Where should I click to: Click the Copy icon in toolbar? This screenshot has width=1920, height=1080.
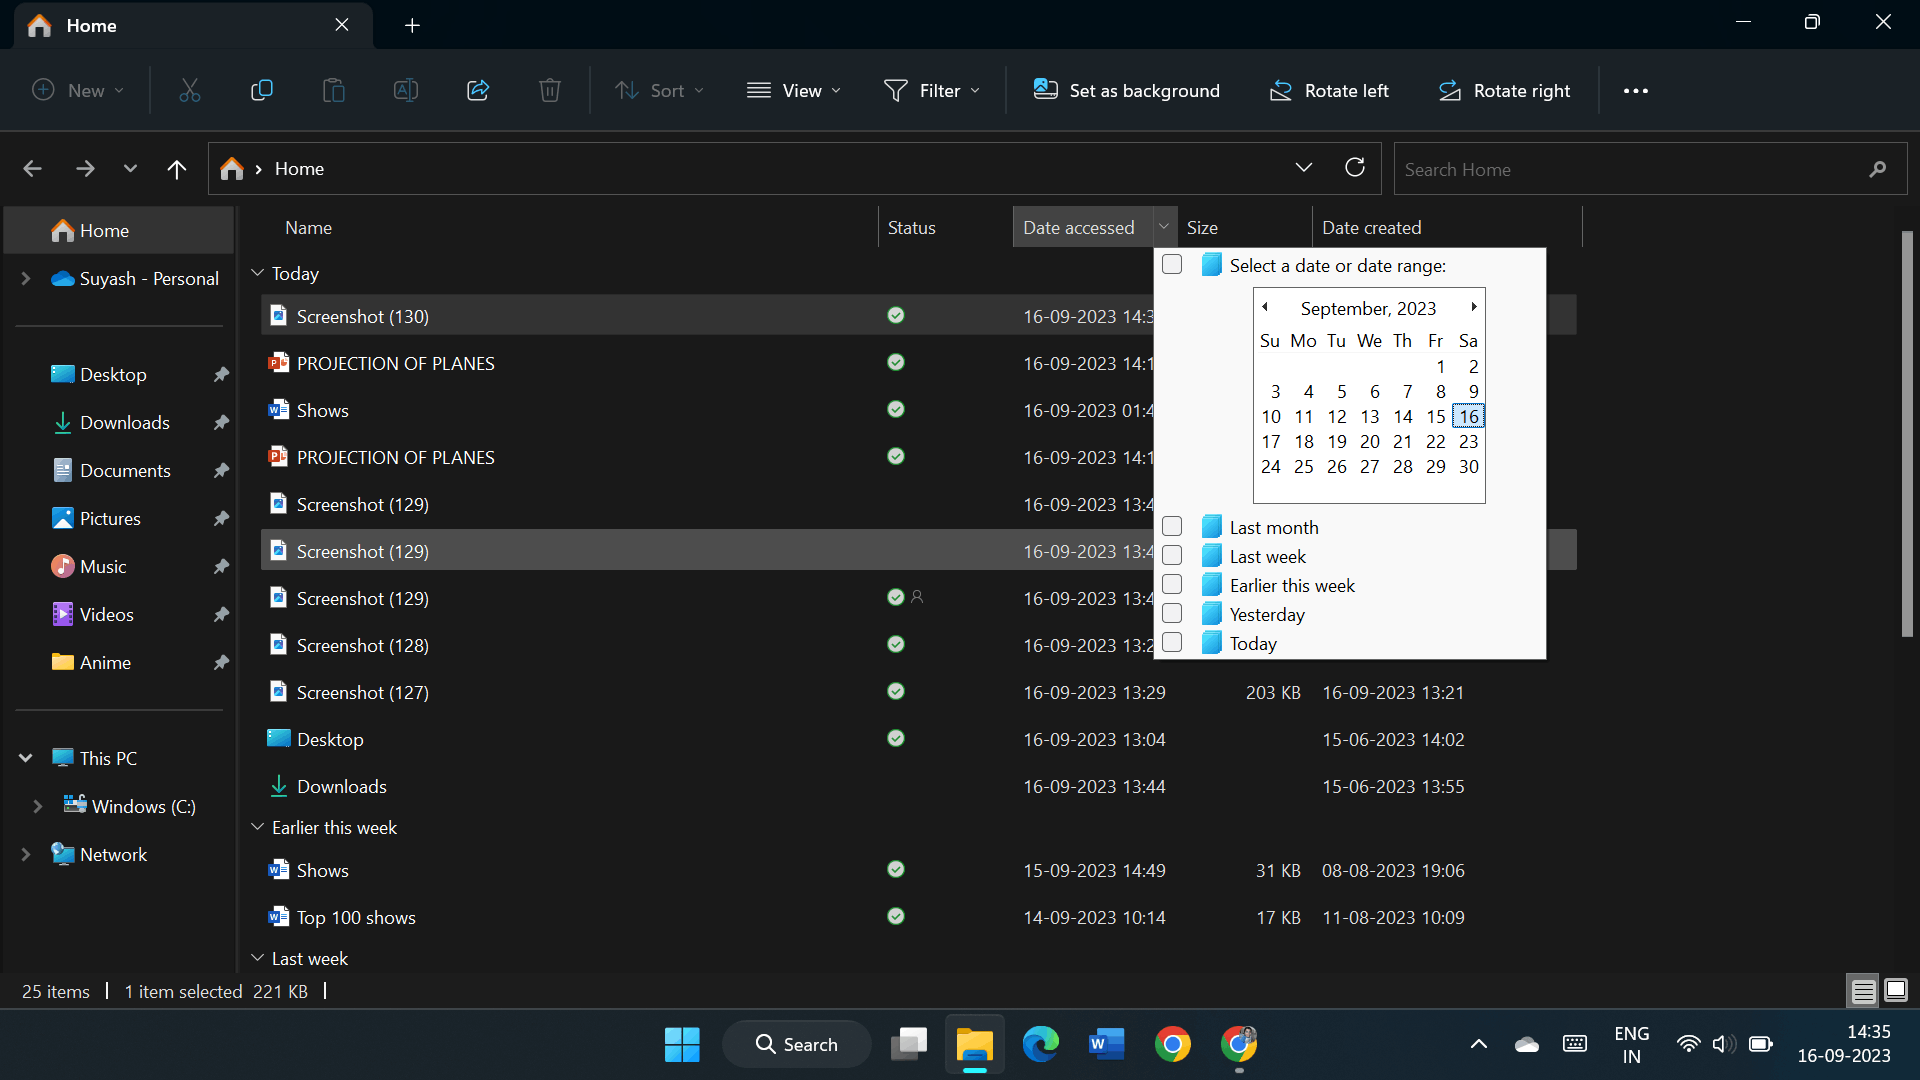point(261,91)
